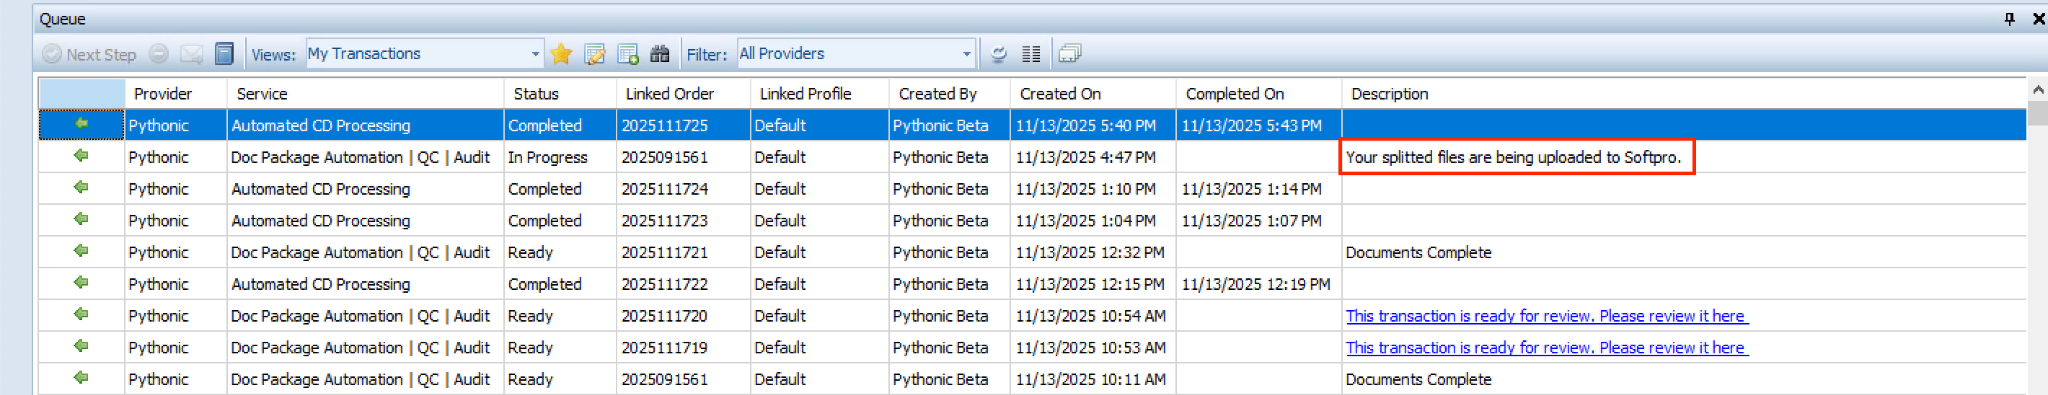Sort by the Created On column header
Viewport: 2048px width, 395px height.
click(1093, 94)
